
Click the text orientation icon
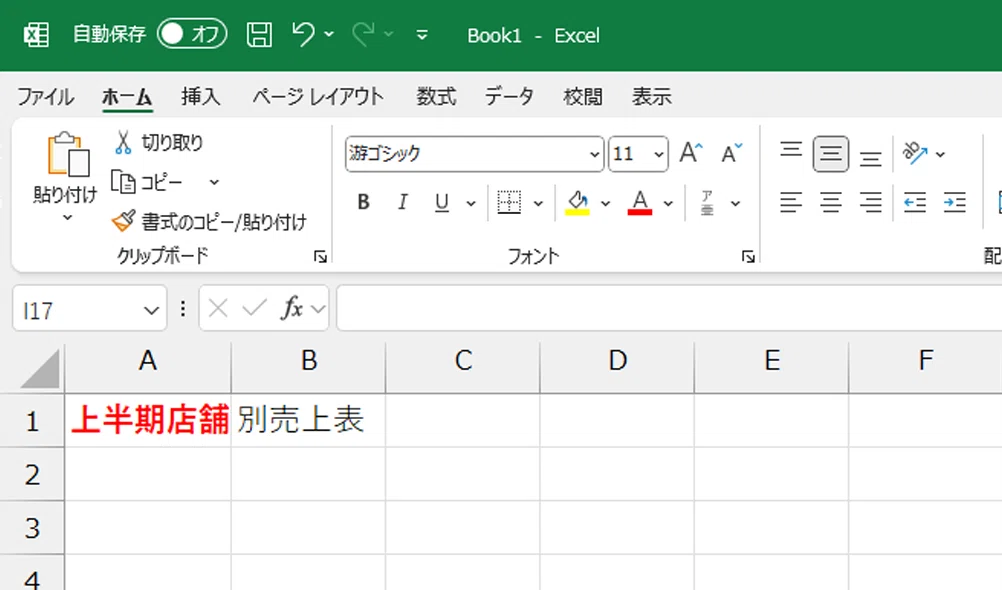point(915,153)
